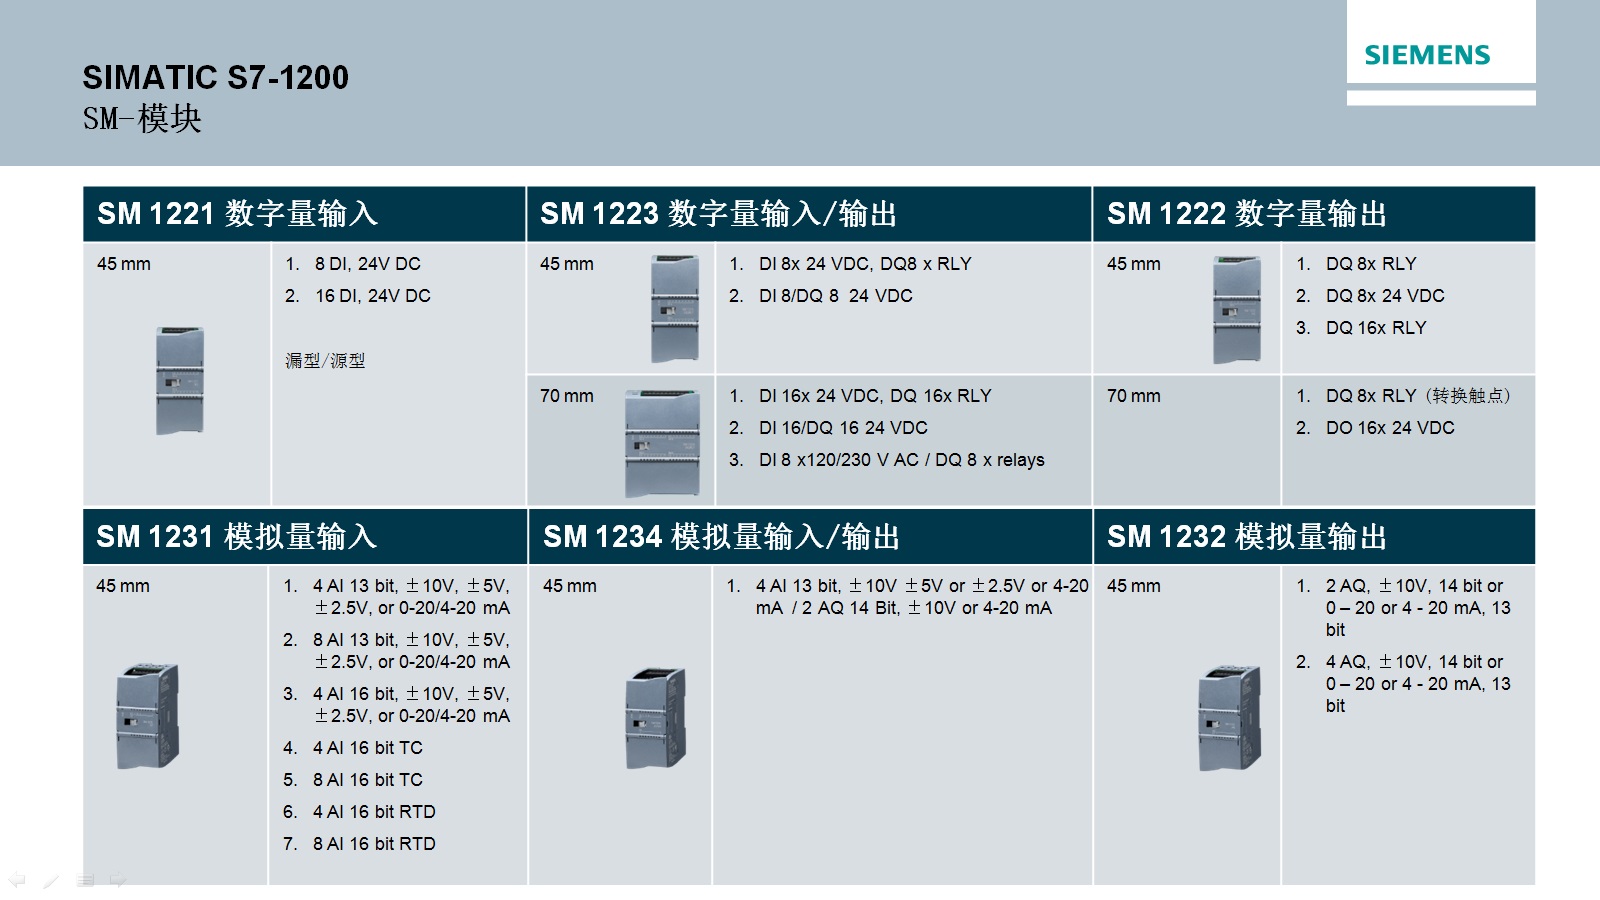Open the slideshow pen pointer options icon
The image size is (1600, 900).
pyautogui.click(x=51, y=880)
